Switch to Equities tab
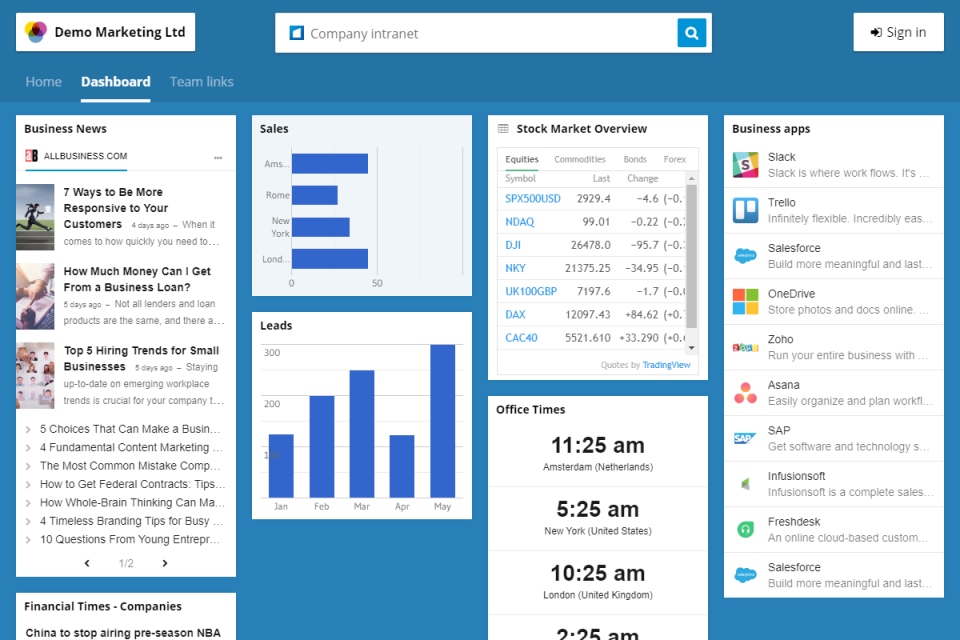This screenshot has width=960, height=640. tap(522, 159)
